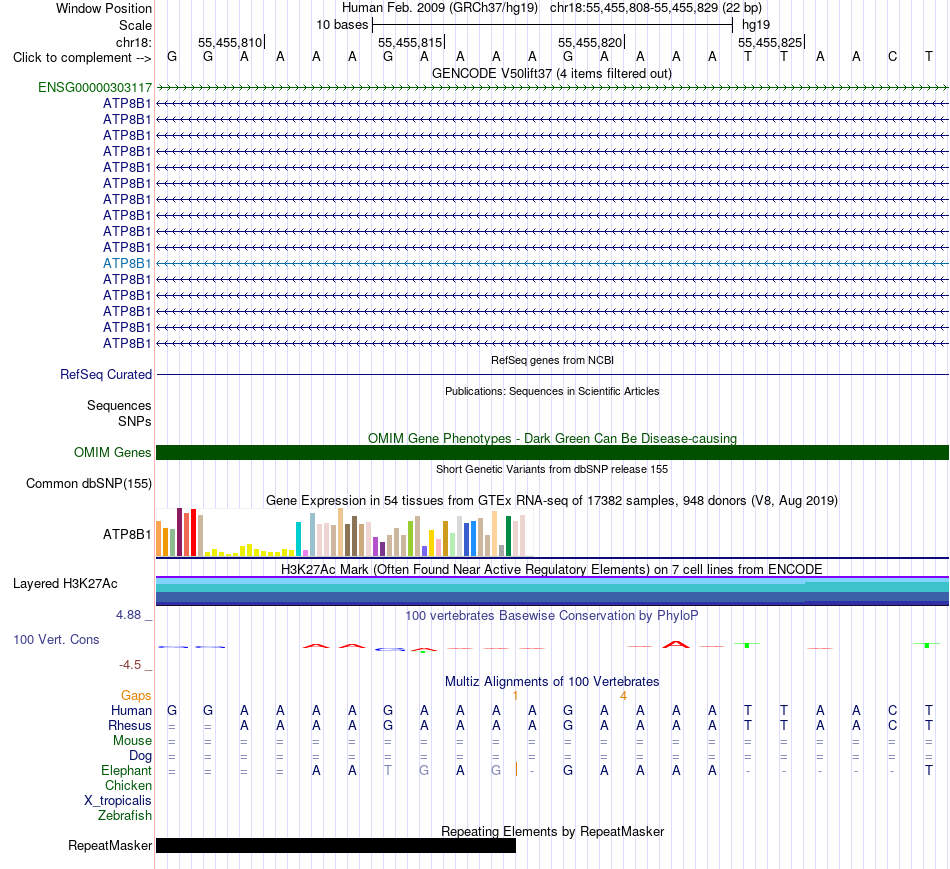Click 'Multiz Alignments of 100 Vertebrates' title
This screenshot has width=950, height=869.
point(552,682)
